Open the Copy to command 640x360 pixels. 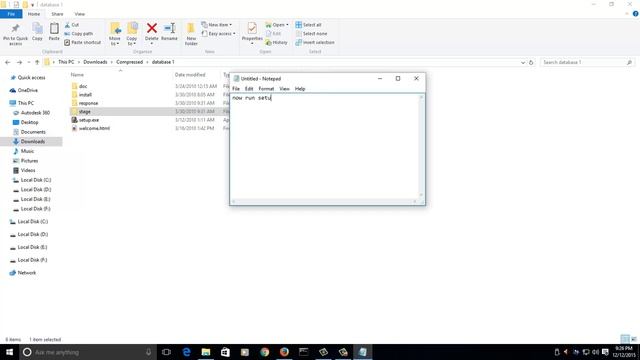(132, 34)
